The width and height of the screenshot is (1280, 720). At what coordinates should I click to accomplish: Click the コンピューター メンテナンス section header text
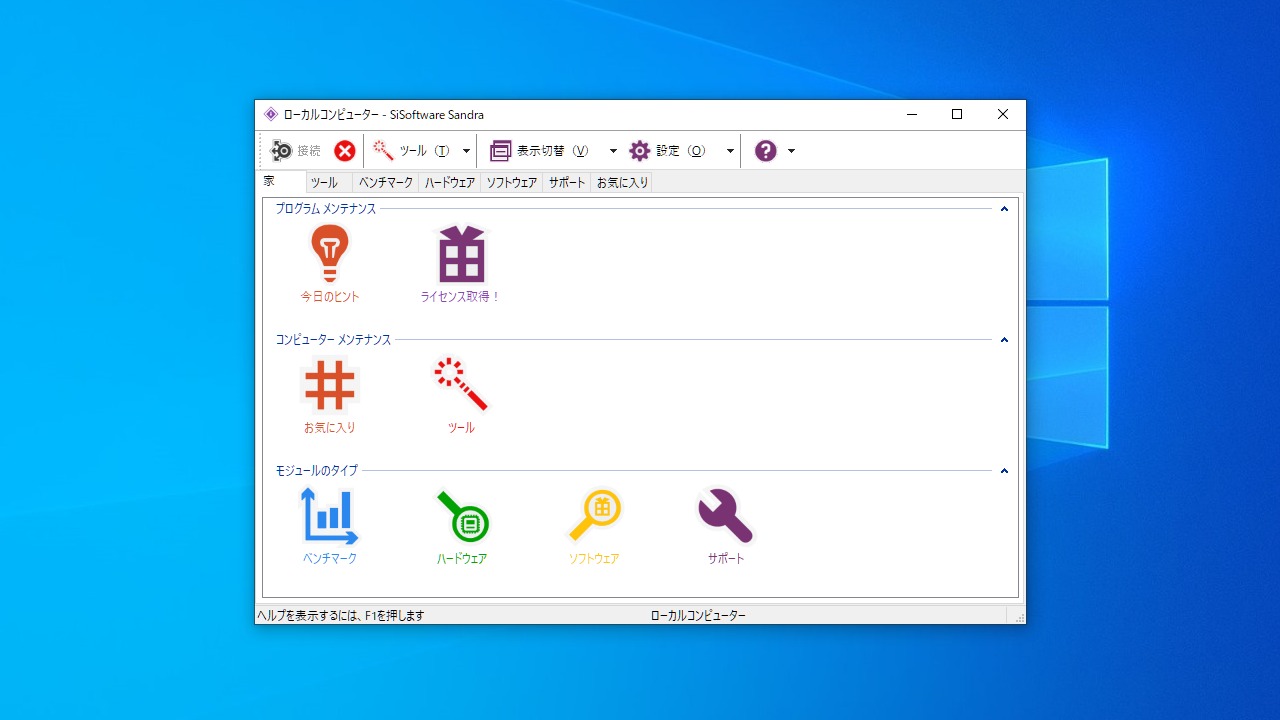334,340
